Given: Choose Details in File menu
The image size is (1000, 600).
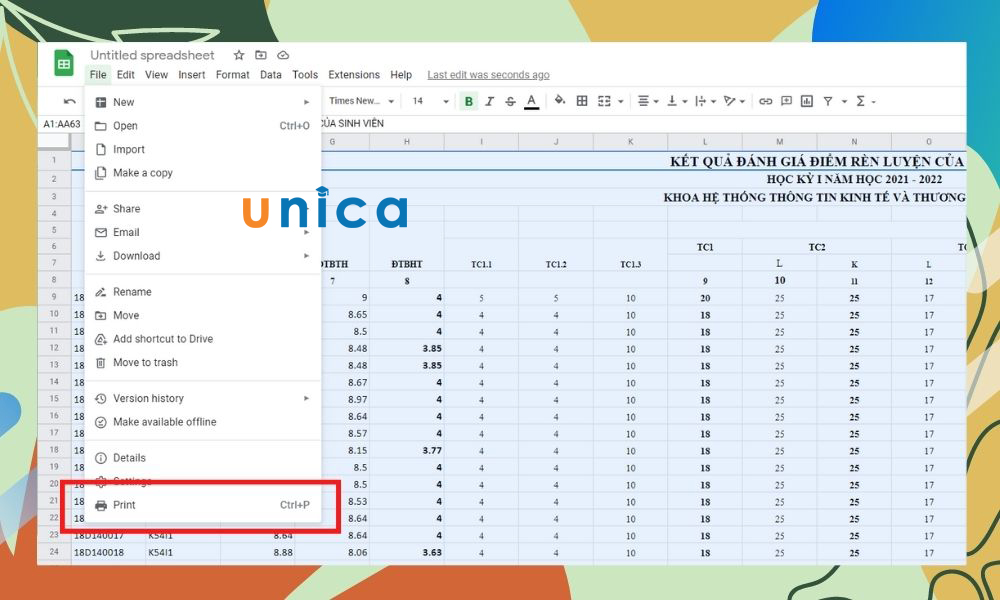Looking at the screenshot, I should [203, 458].
